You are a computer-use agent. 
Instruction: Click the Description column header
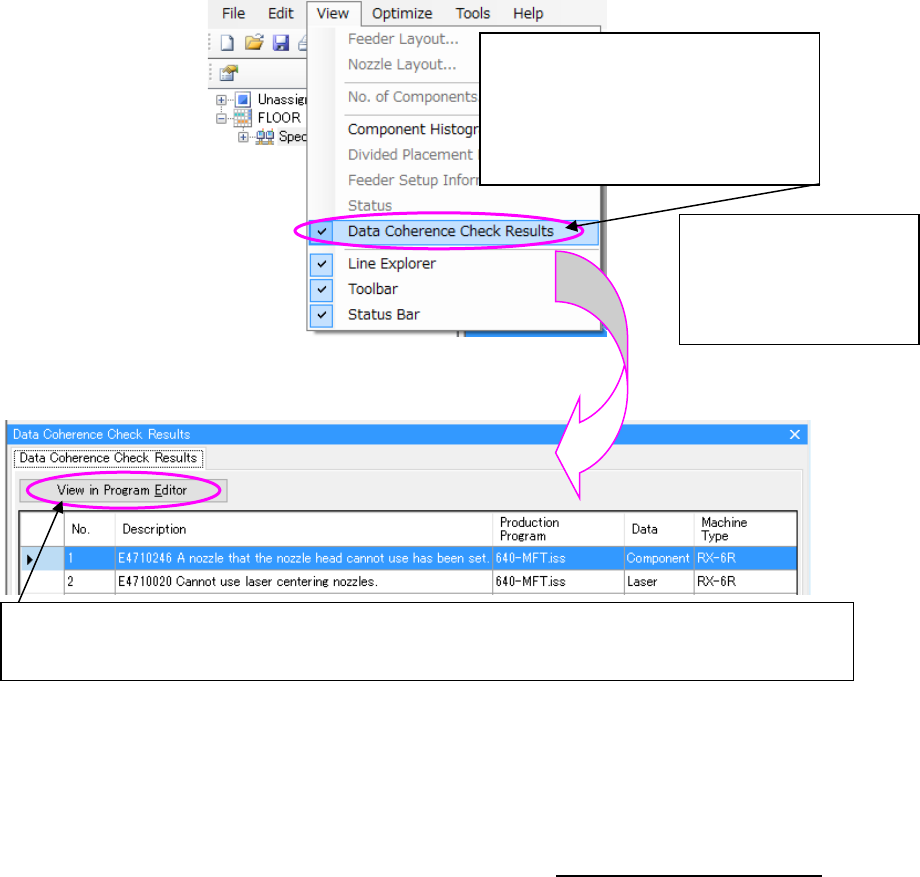click(x=303, y=529)
